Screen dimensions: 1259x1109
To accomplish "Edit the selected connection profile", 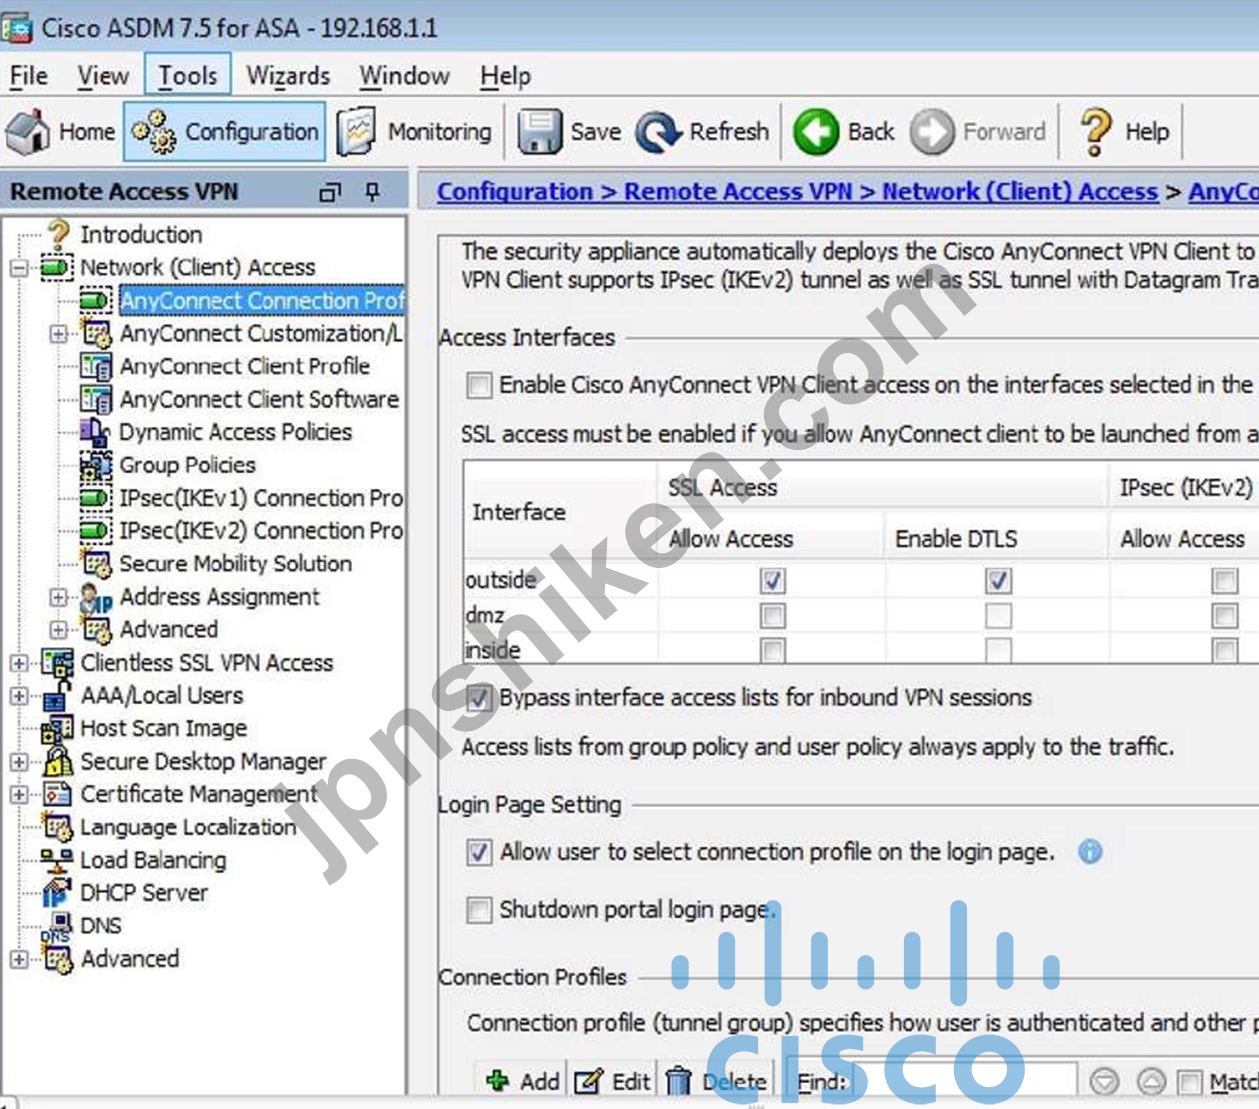I will point(612,1081).
